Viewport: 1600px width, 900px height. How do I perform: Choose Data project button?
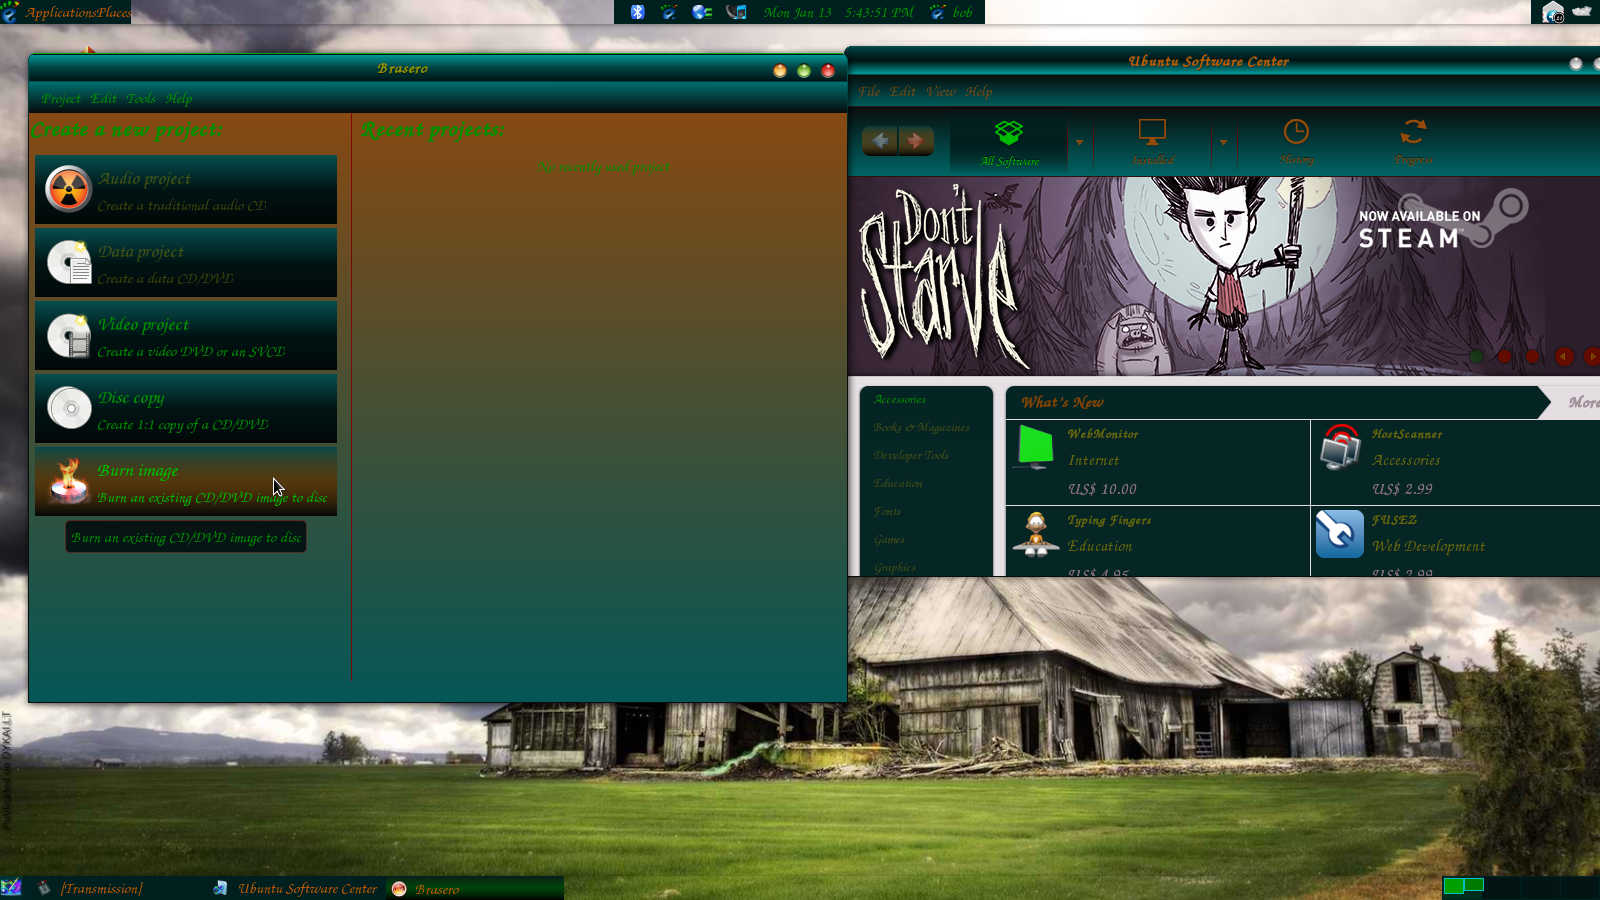[x=186, y=262]
